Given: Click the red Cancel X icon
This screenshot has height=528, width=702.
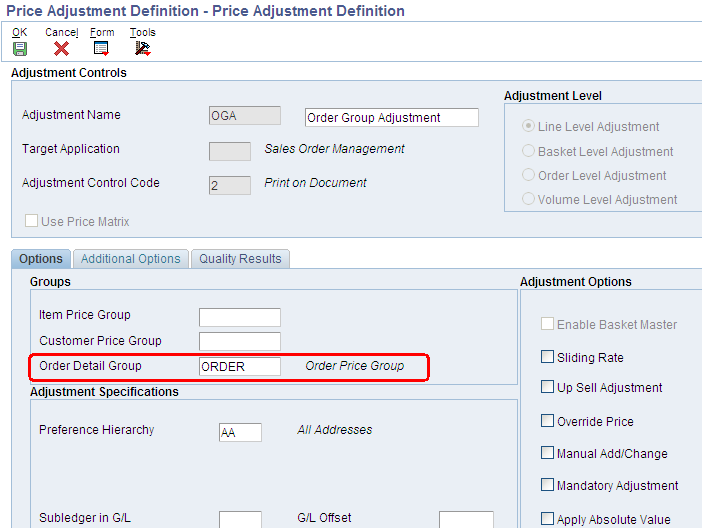Looking at the screenshot, I should pyautogui.click(x=61, y=48).
